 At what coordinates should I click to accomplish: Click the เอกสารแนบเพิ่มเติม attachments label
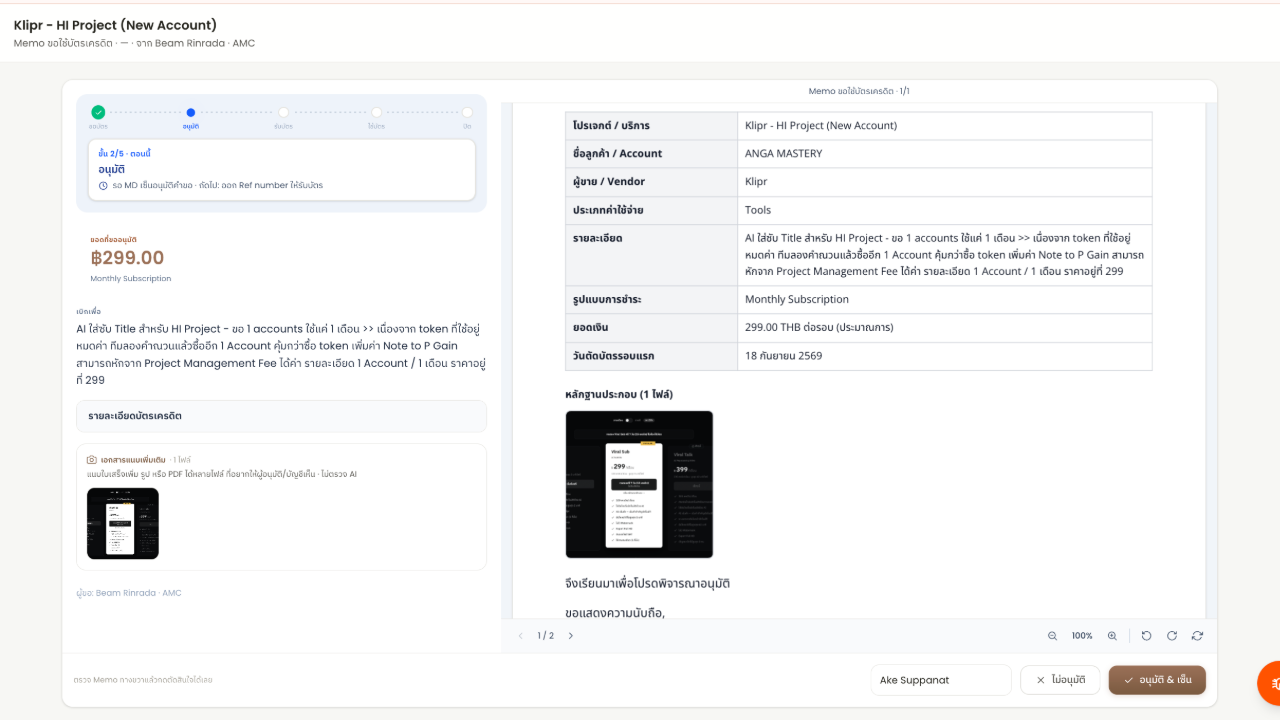[x=133, y=460]
